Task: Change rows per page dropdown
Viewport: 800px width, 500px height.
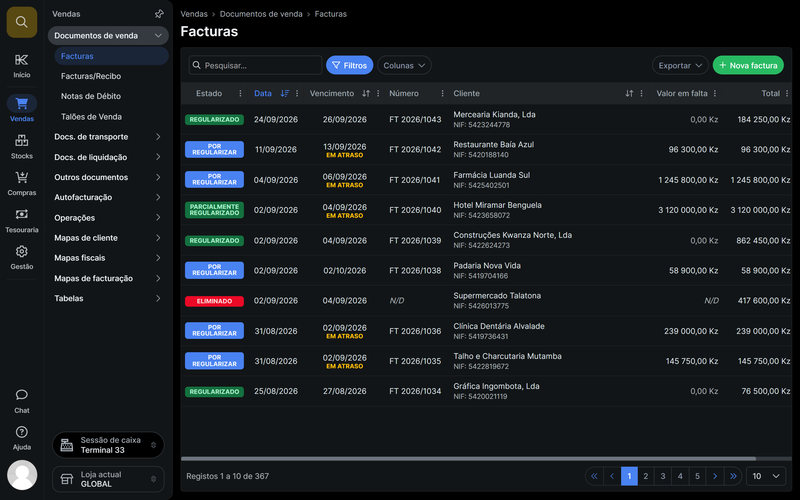Action: (766, 476)
